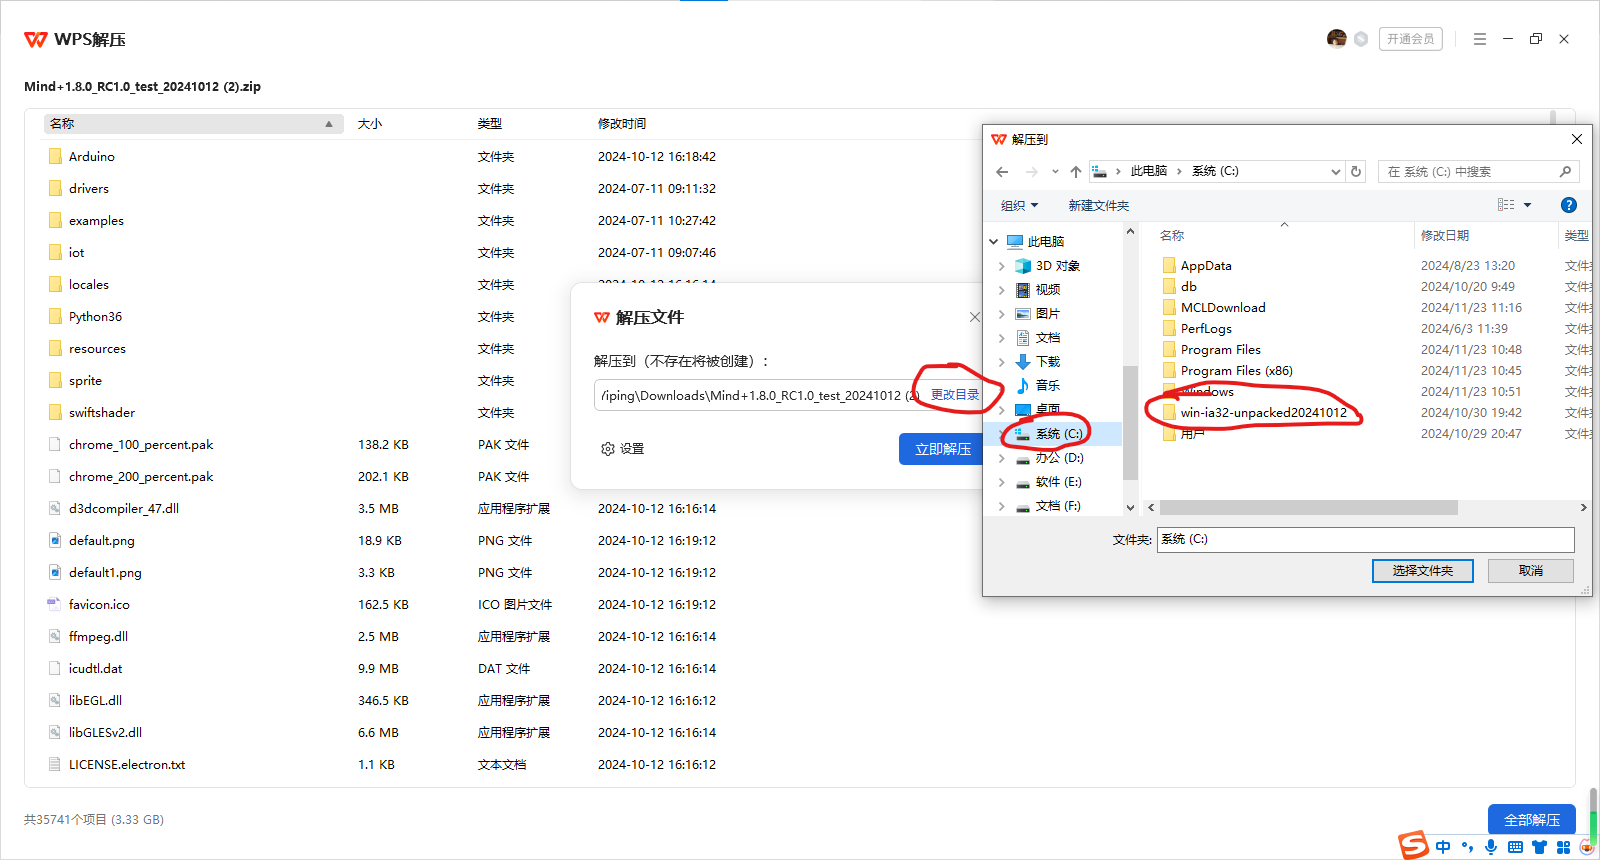
Task: Click the magnifier icon in dialog search box
Action: (x=1565, y=172)
